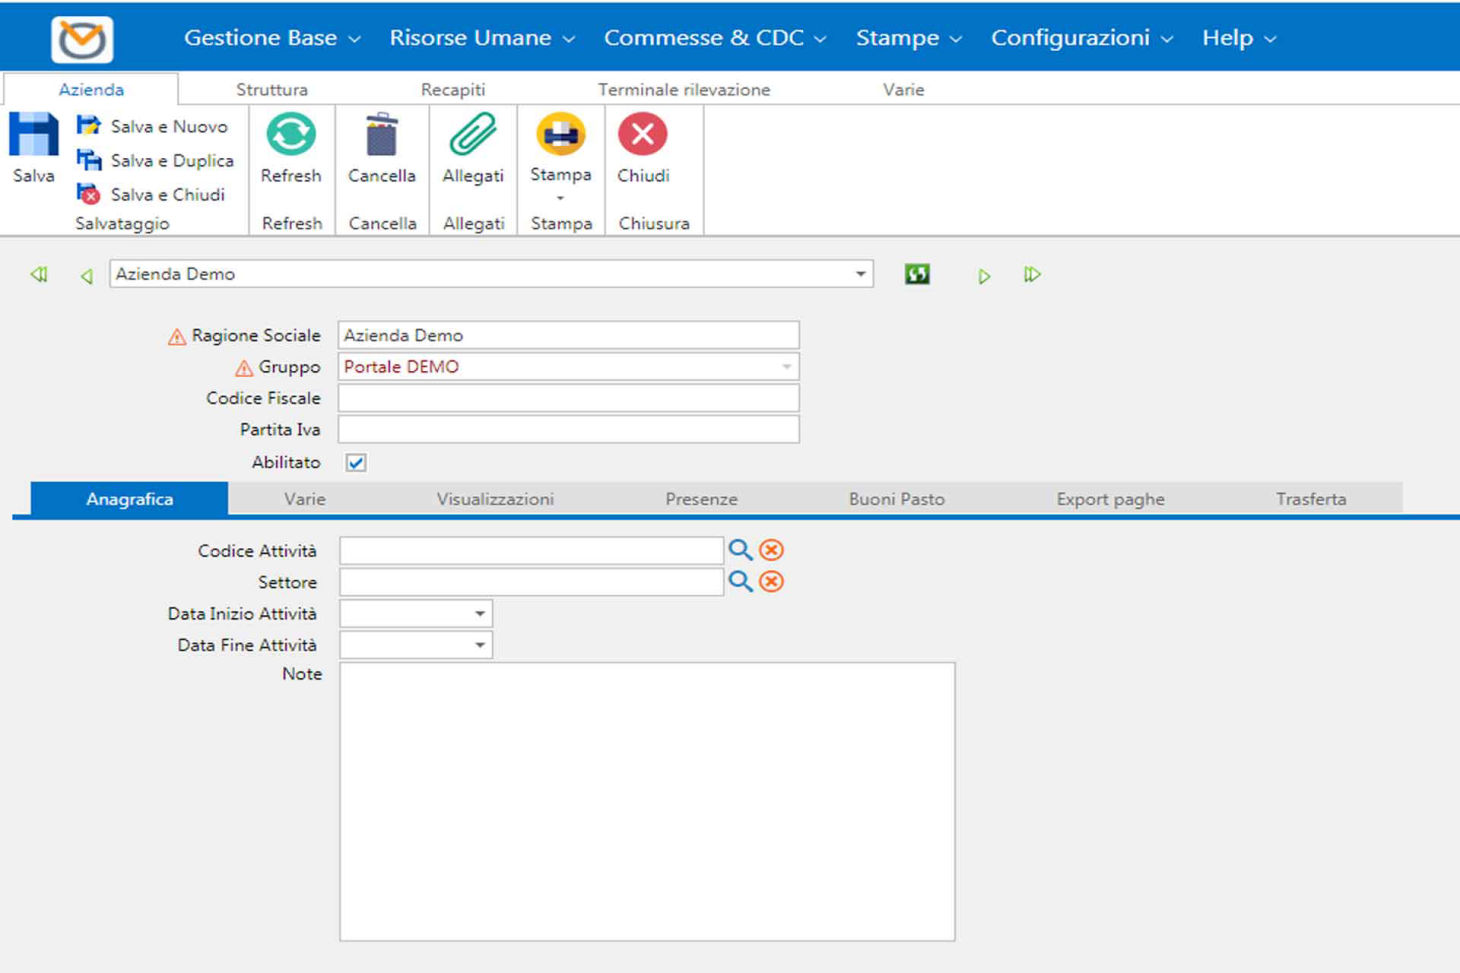Viewport: 1460px width, 973px height.
Task: Go to first record arrow
Action: click(39, 275)
